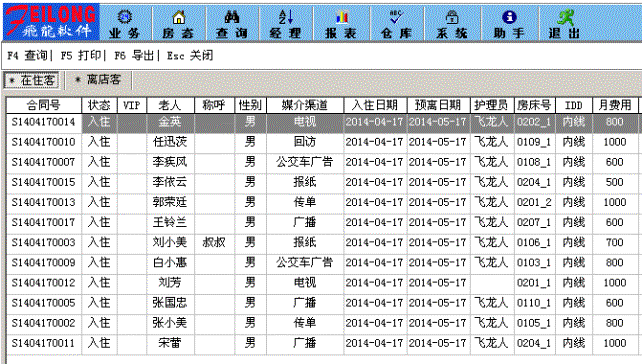Click the 称呼 column header

(x=214, y=105)
